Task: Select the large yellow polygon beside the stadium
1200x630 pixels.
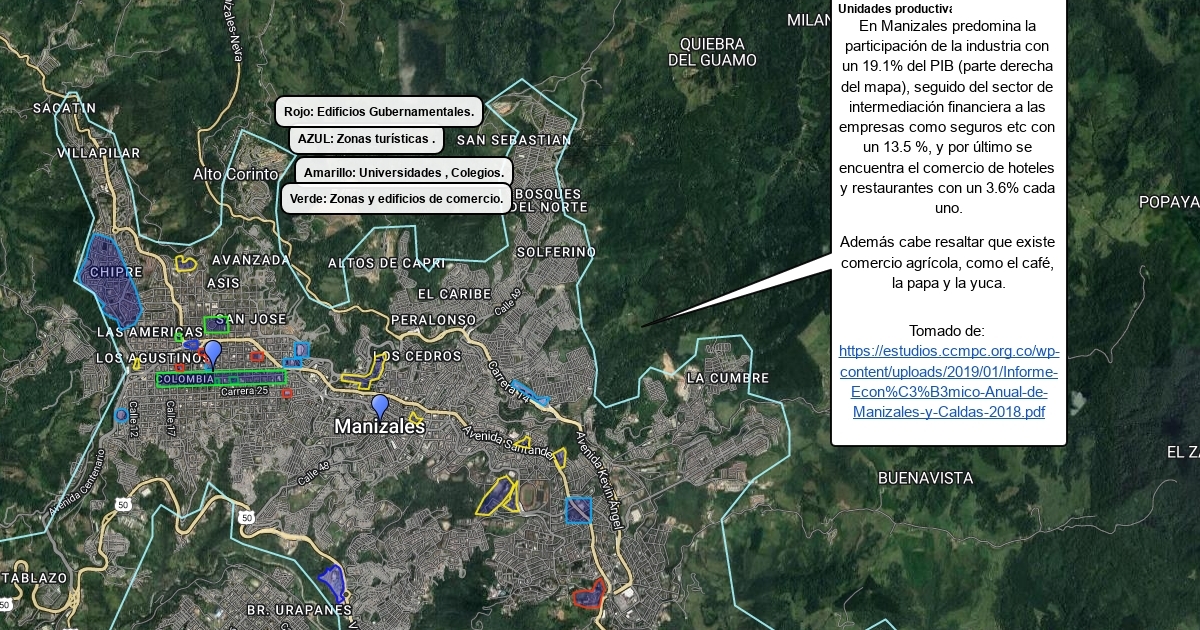Action: click(x=496, y=495)
